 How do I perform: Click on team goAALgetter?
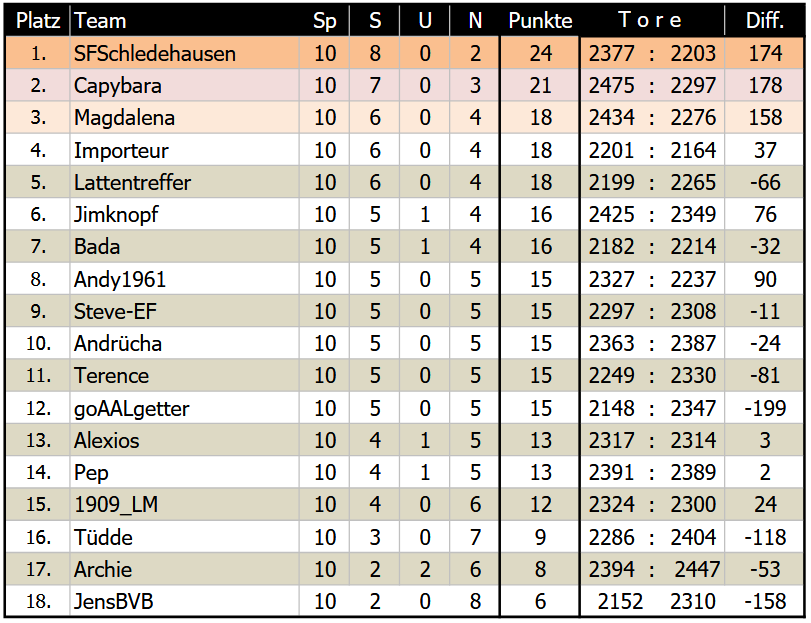[131, 408]
